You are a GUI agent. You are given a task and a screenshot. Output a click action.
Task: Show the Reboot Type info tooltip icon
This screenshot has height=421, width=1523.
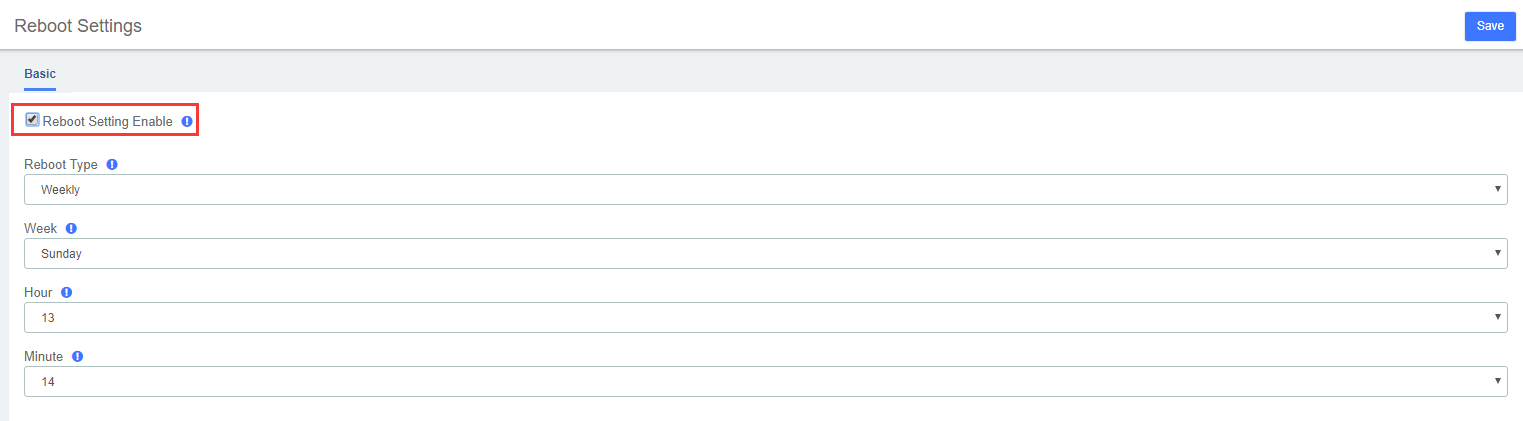112,164
